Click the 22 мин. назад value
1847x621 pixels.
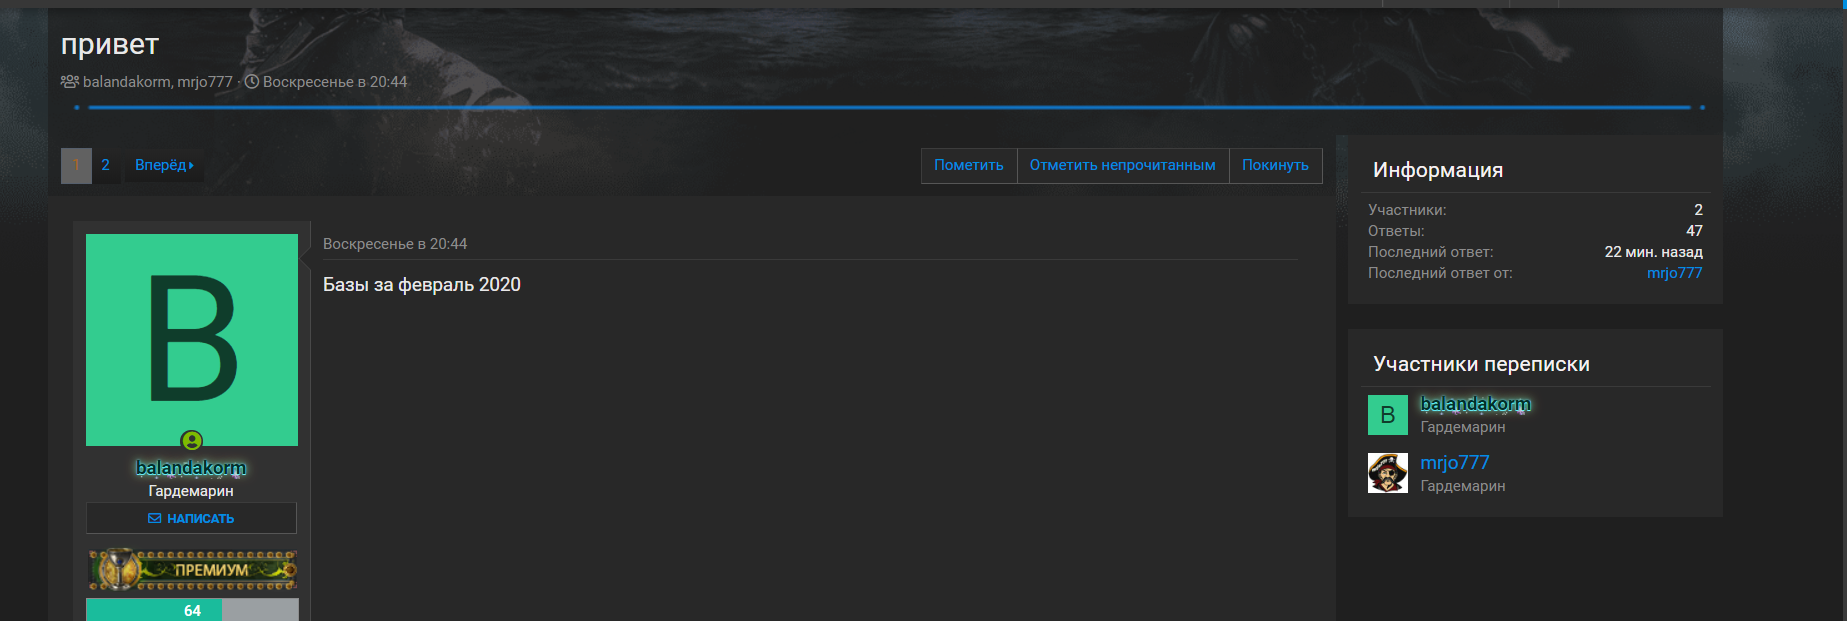tap(1653, 252)
